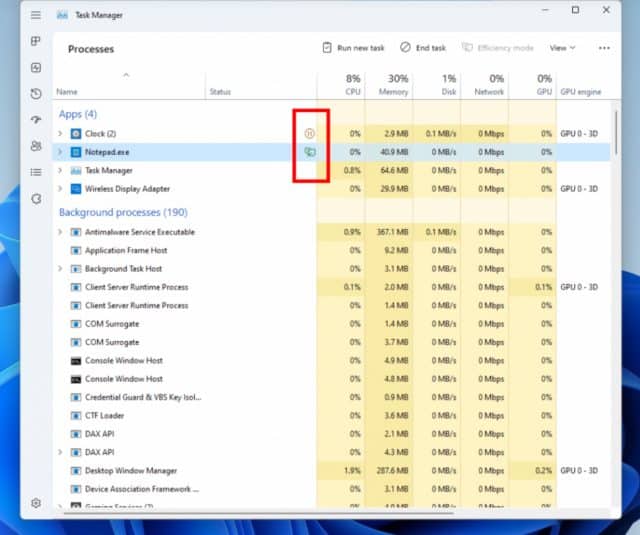The height and width of the screenshot is (535, 640).
Task: Click the Clock app icon
Action: pos(76,133)
